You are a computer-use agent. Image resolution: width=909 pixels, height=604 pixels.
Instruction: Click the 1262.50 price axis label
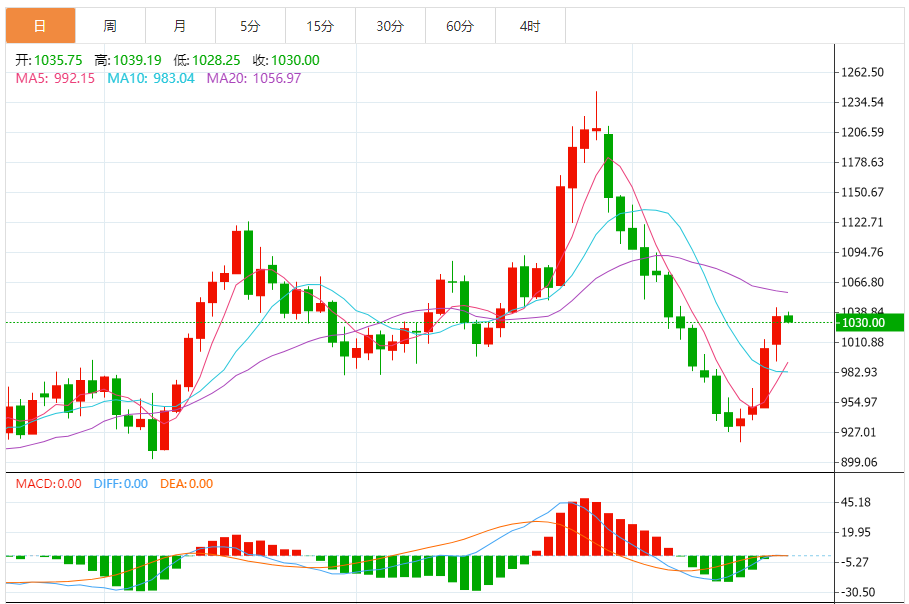coord(863,72)
